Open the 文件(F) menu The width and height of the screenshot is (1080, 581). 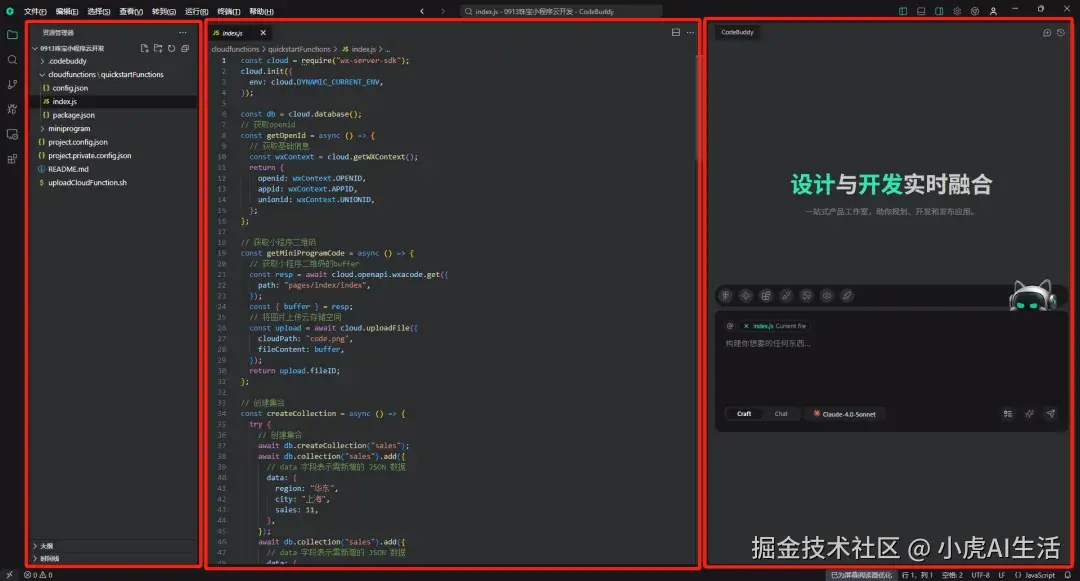click(35, 11)
